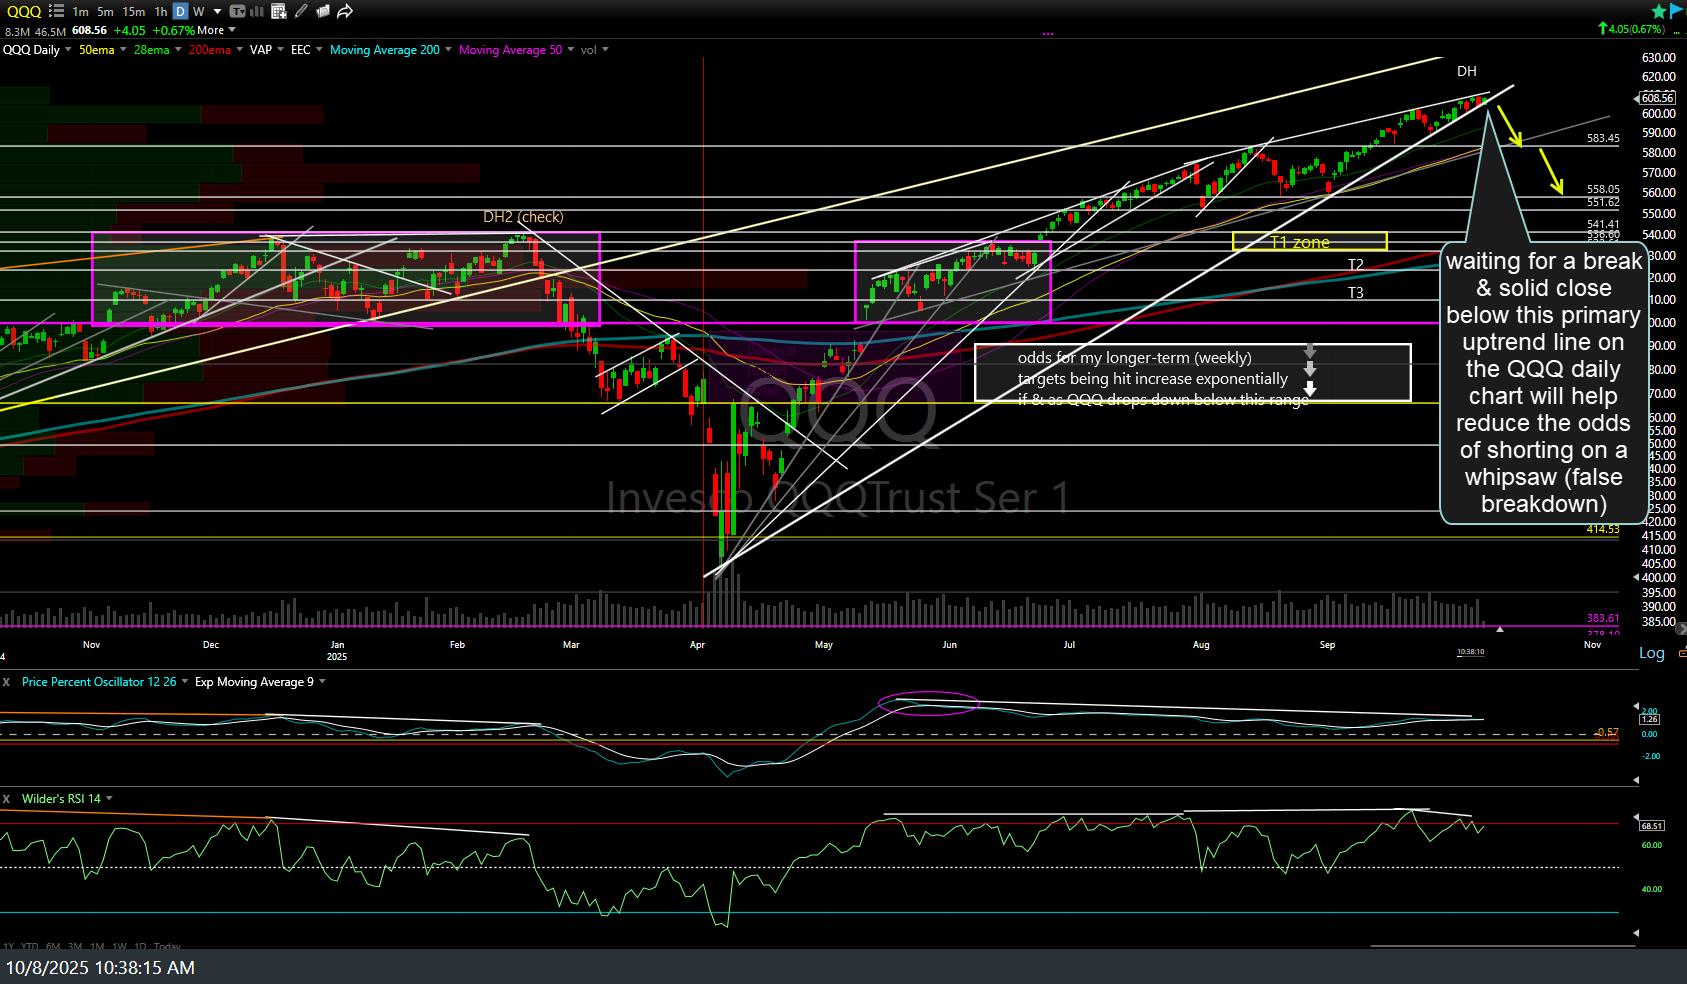Open the Moving Average 200 dropdown
Viewport: 1687px width, 984px height.
(448, 50)
